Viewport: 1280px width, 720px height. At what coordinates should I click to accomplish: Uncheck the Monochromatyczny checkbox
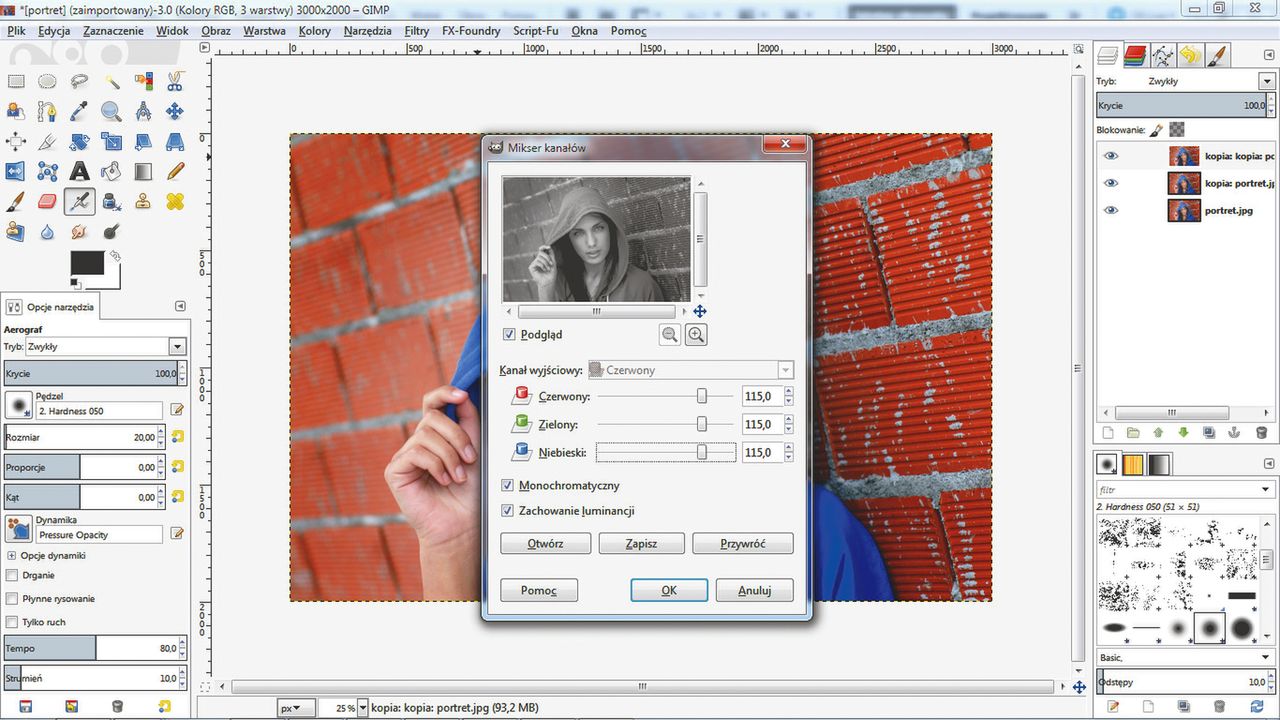pos(509,486)
